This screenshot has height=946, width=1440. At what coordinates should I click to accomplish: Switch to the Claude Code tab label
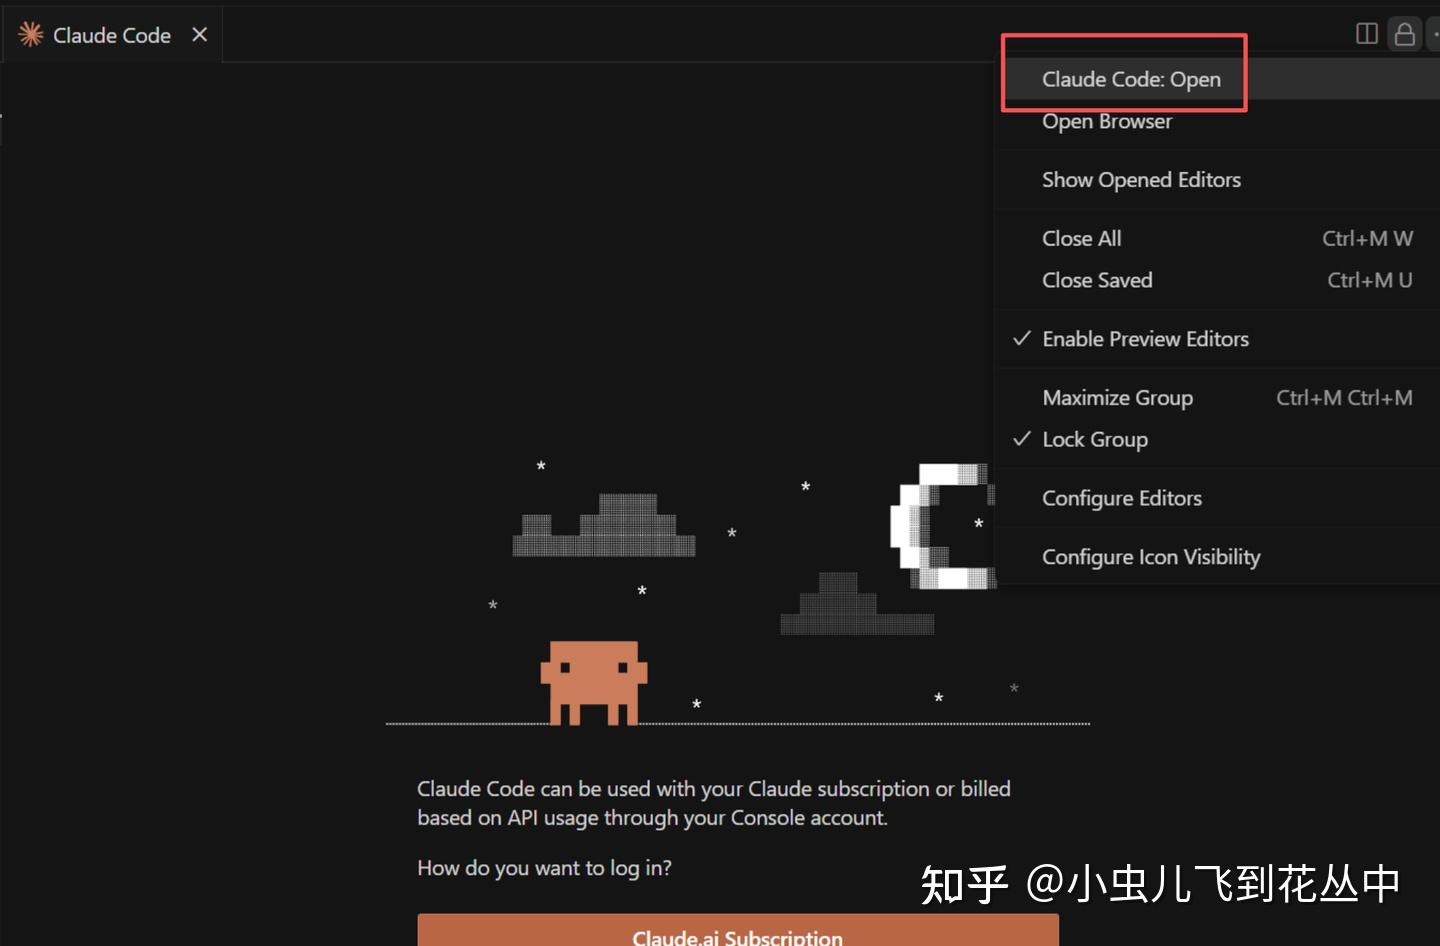point(112,35)
